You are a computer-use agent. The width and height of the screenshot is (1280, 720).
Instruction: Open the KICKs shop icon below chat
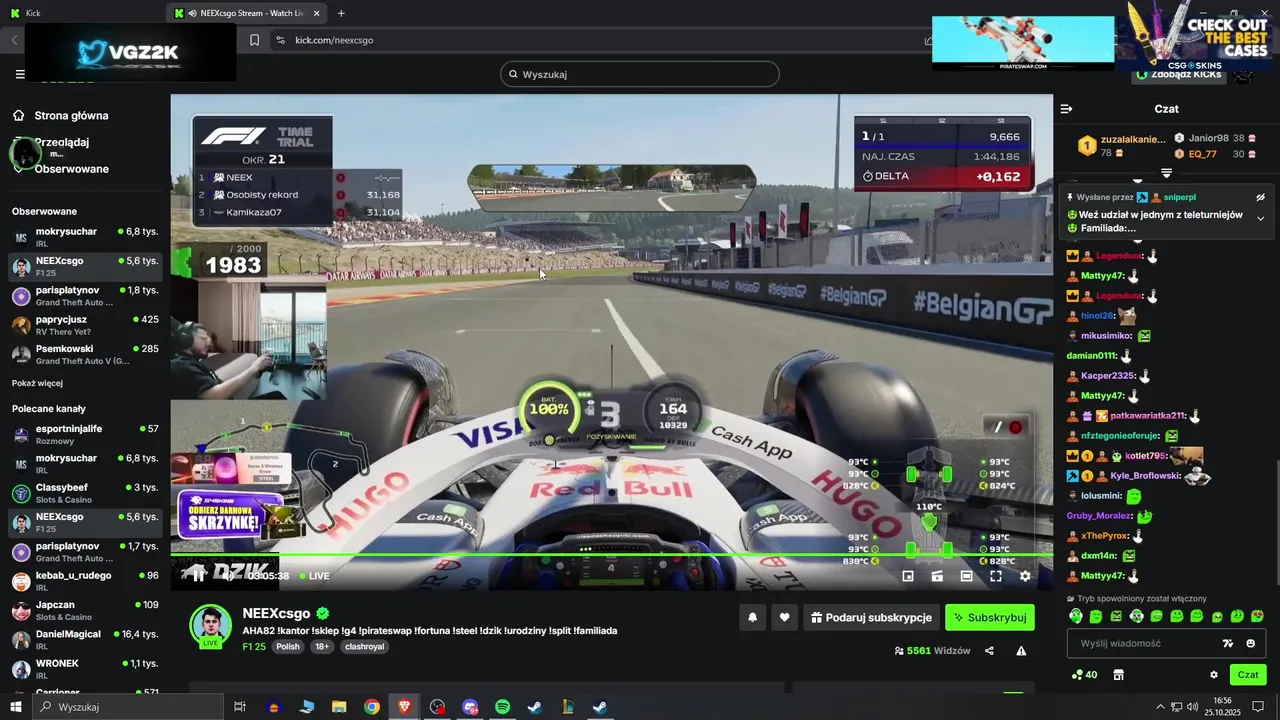[1118, 675]
